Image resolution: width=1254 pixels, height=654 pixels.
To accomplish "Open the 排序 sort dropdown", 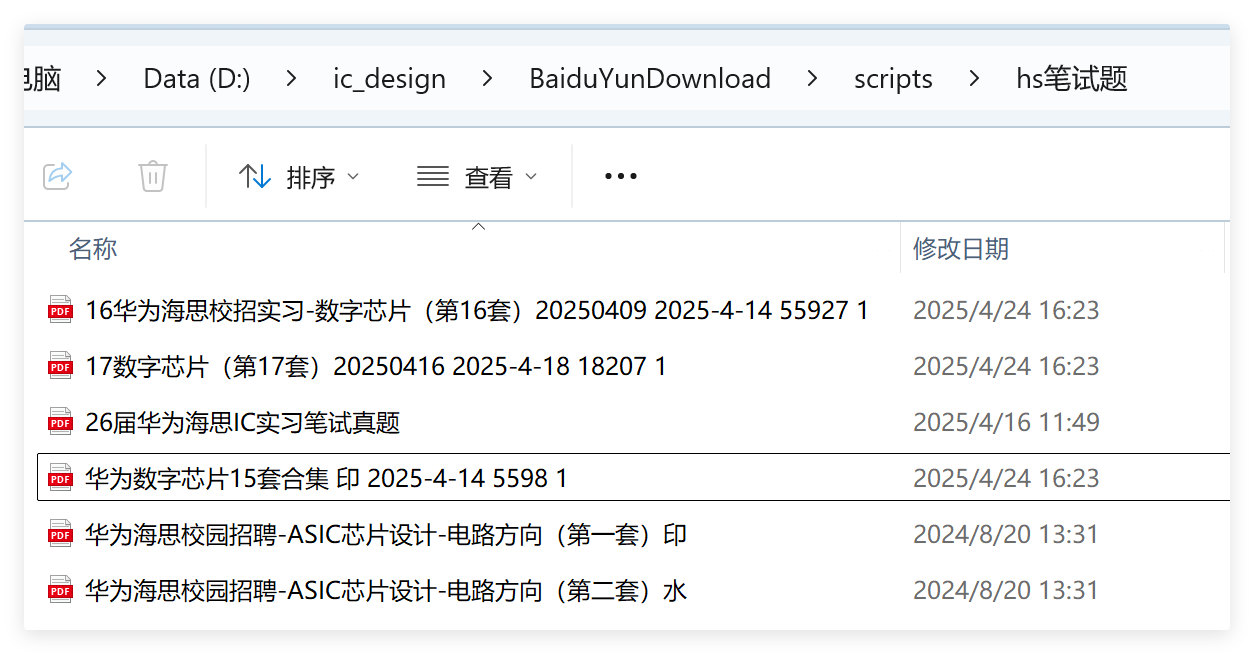I will [298, 177].
